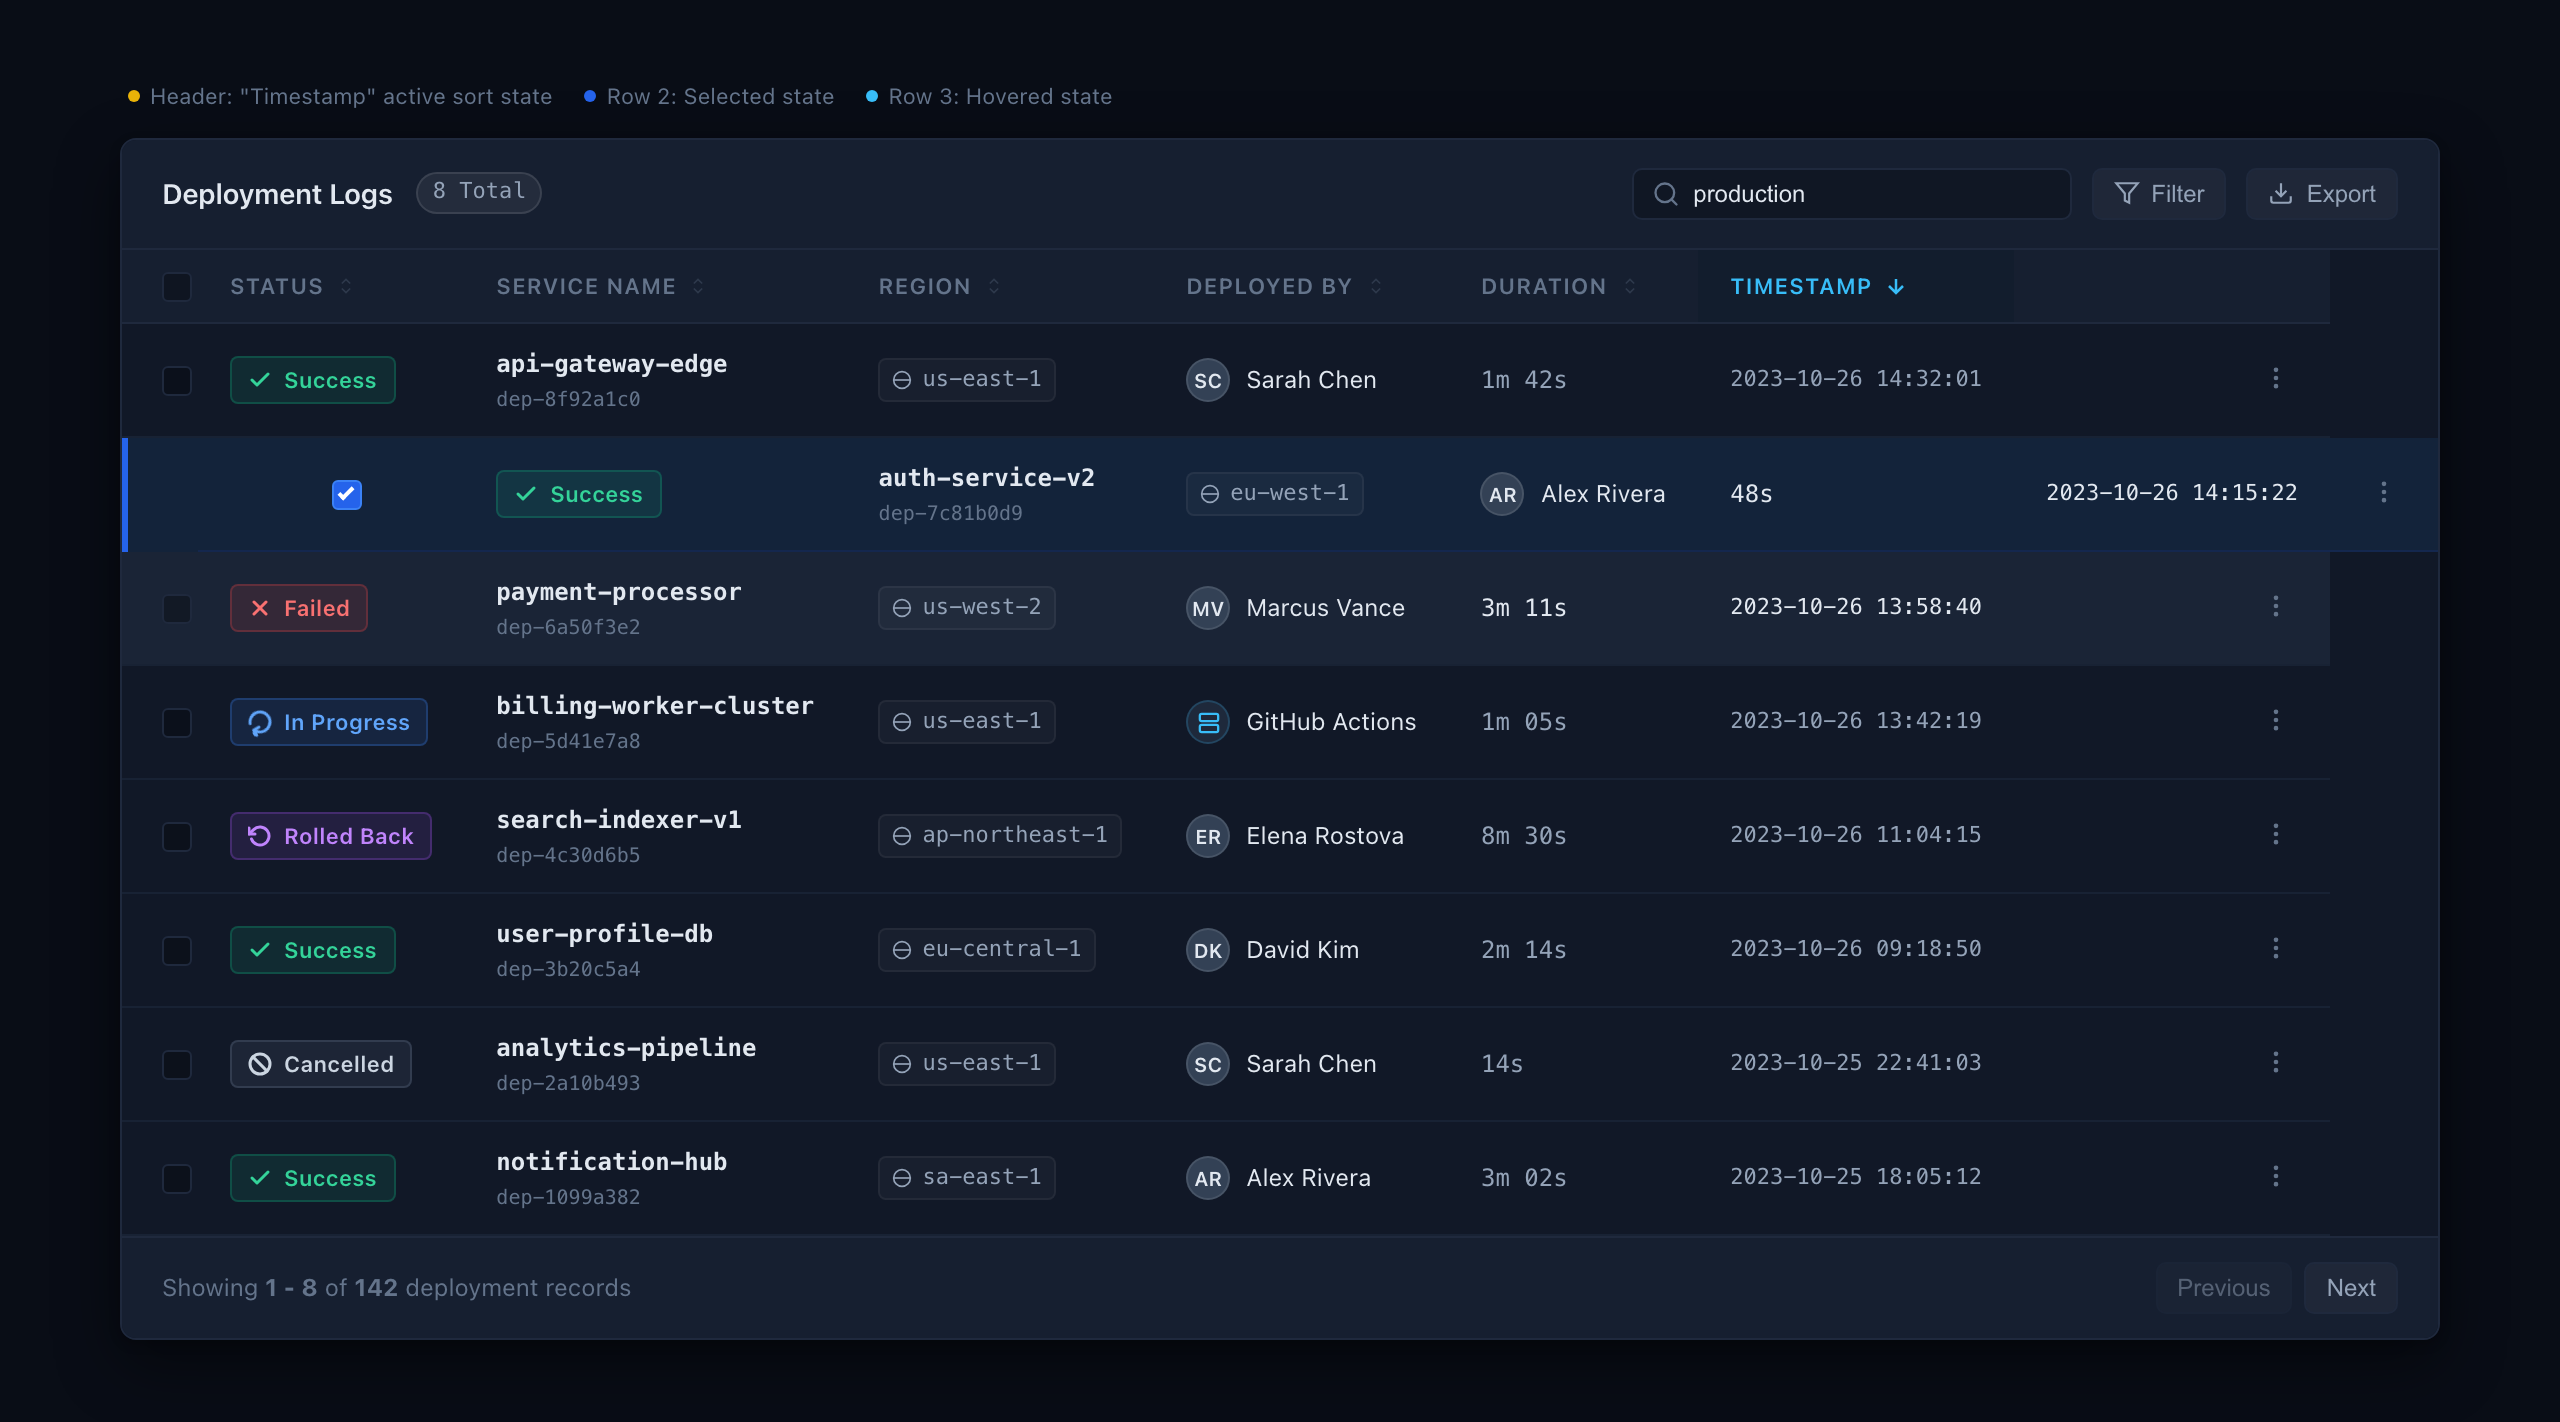Click the Failed status badge

(299, 608)
